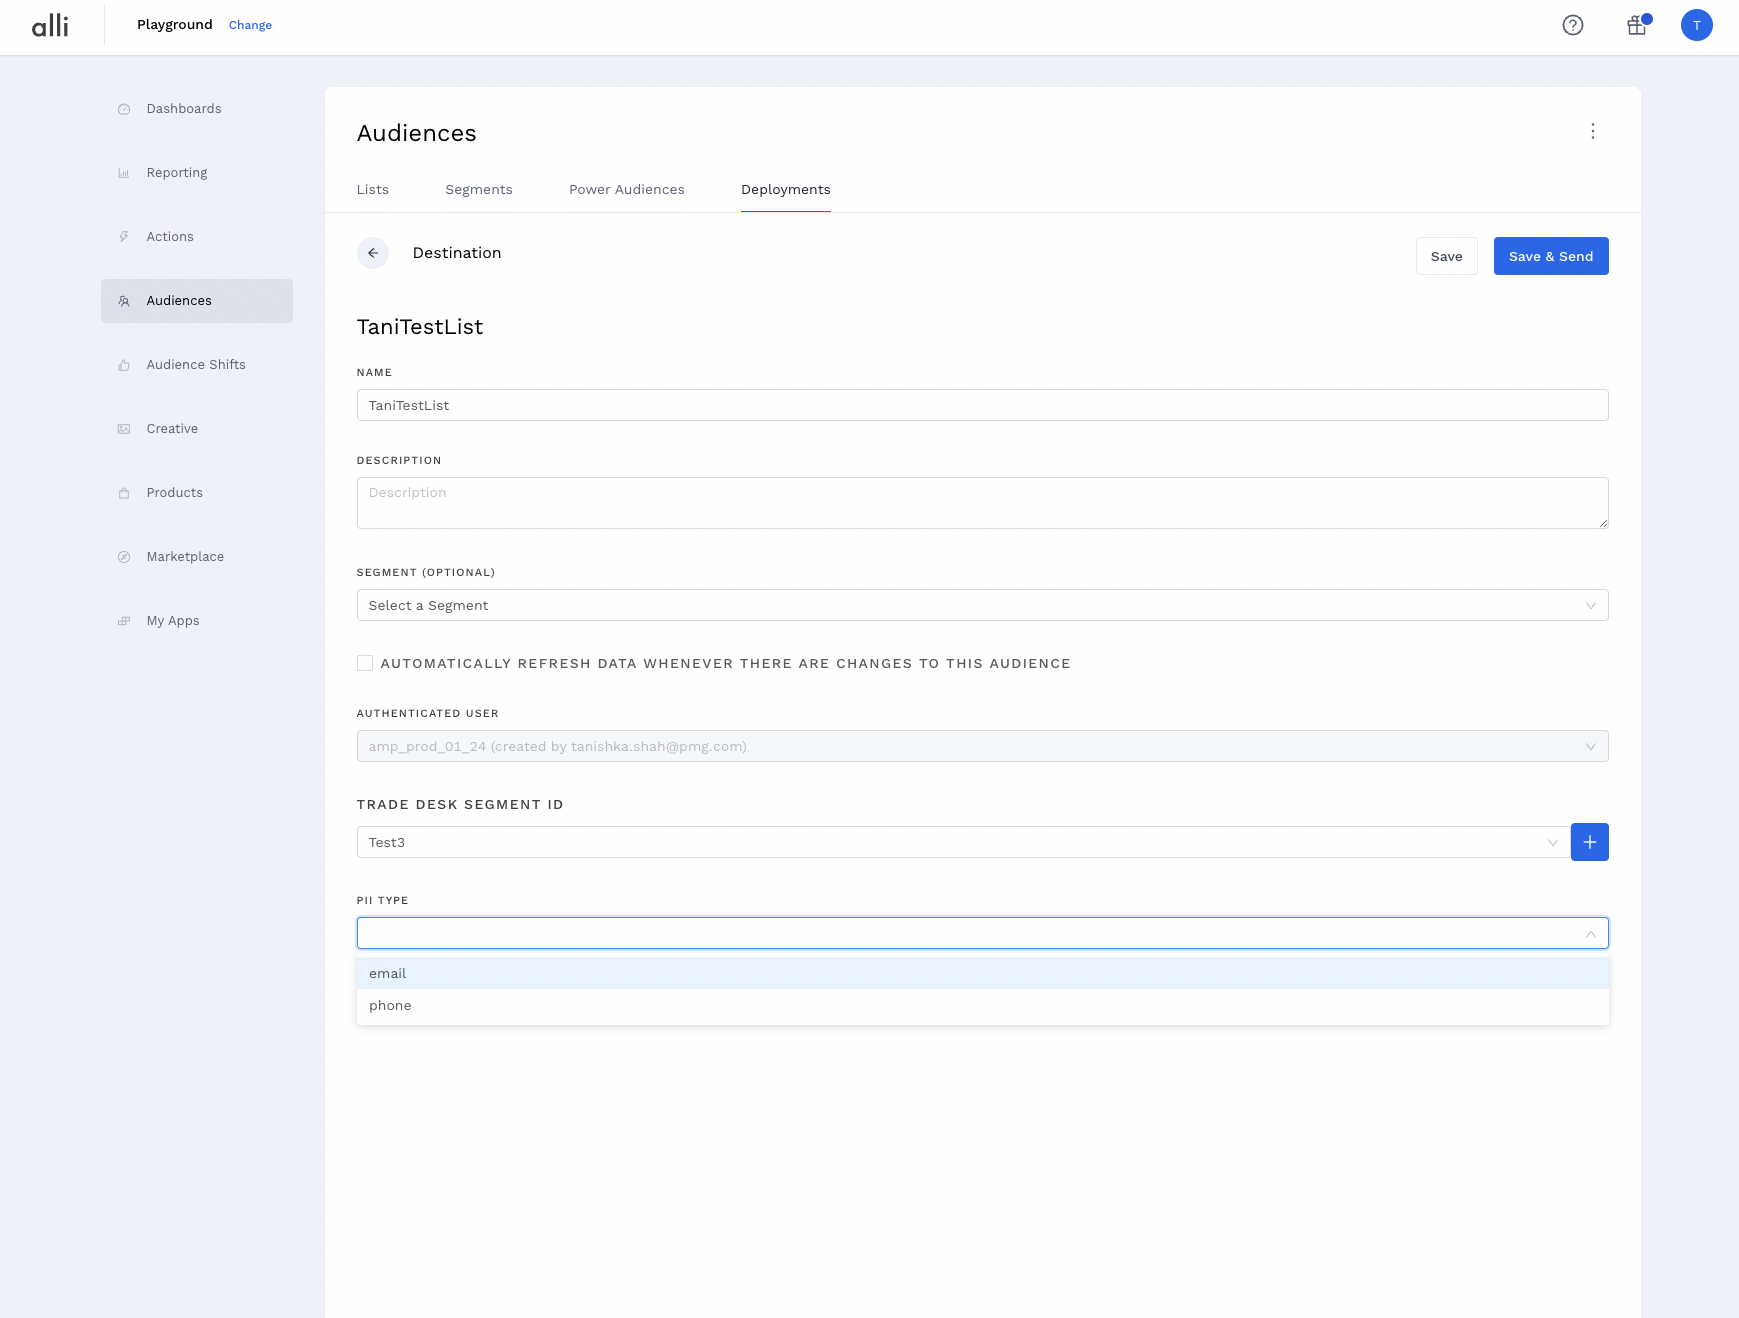Choose phone from PII type options
1739x1318 pixels.
click(390, 1005)
